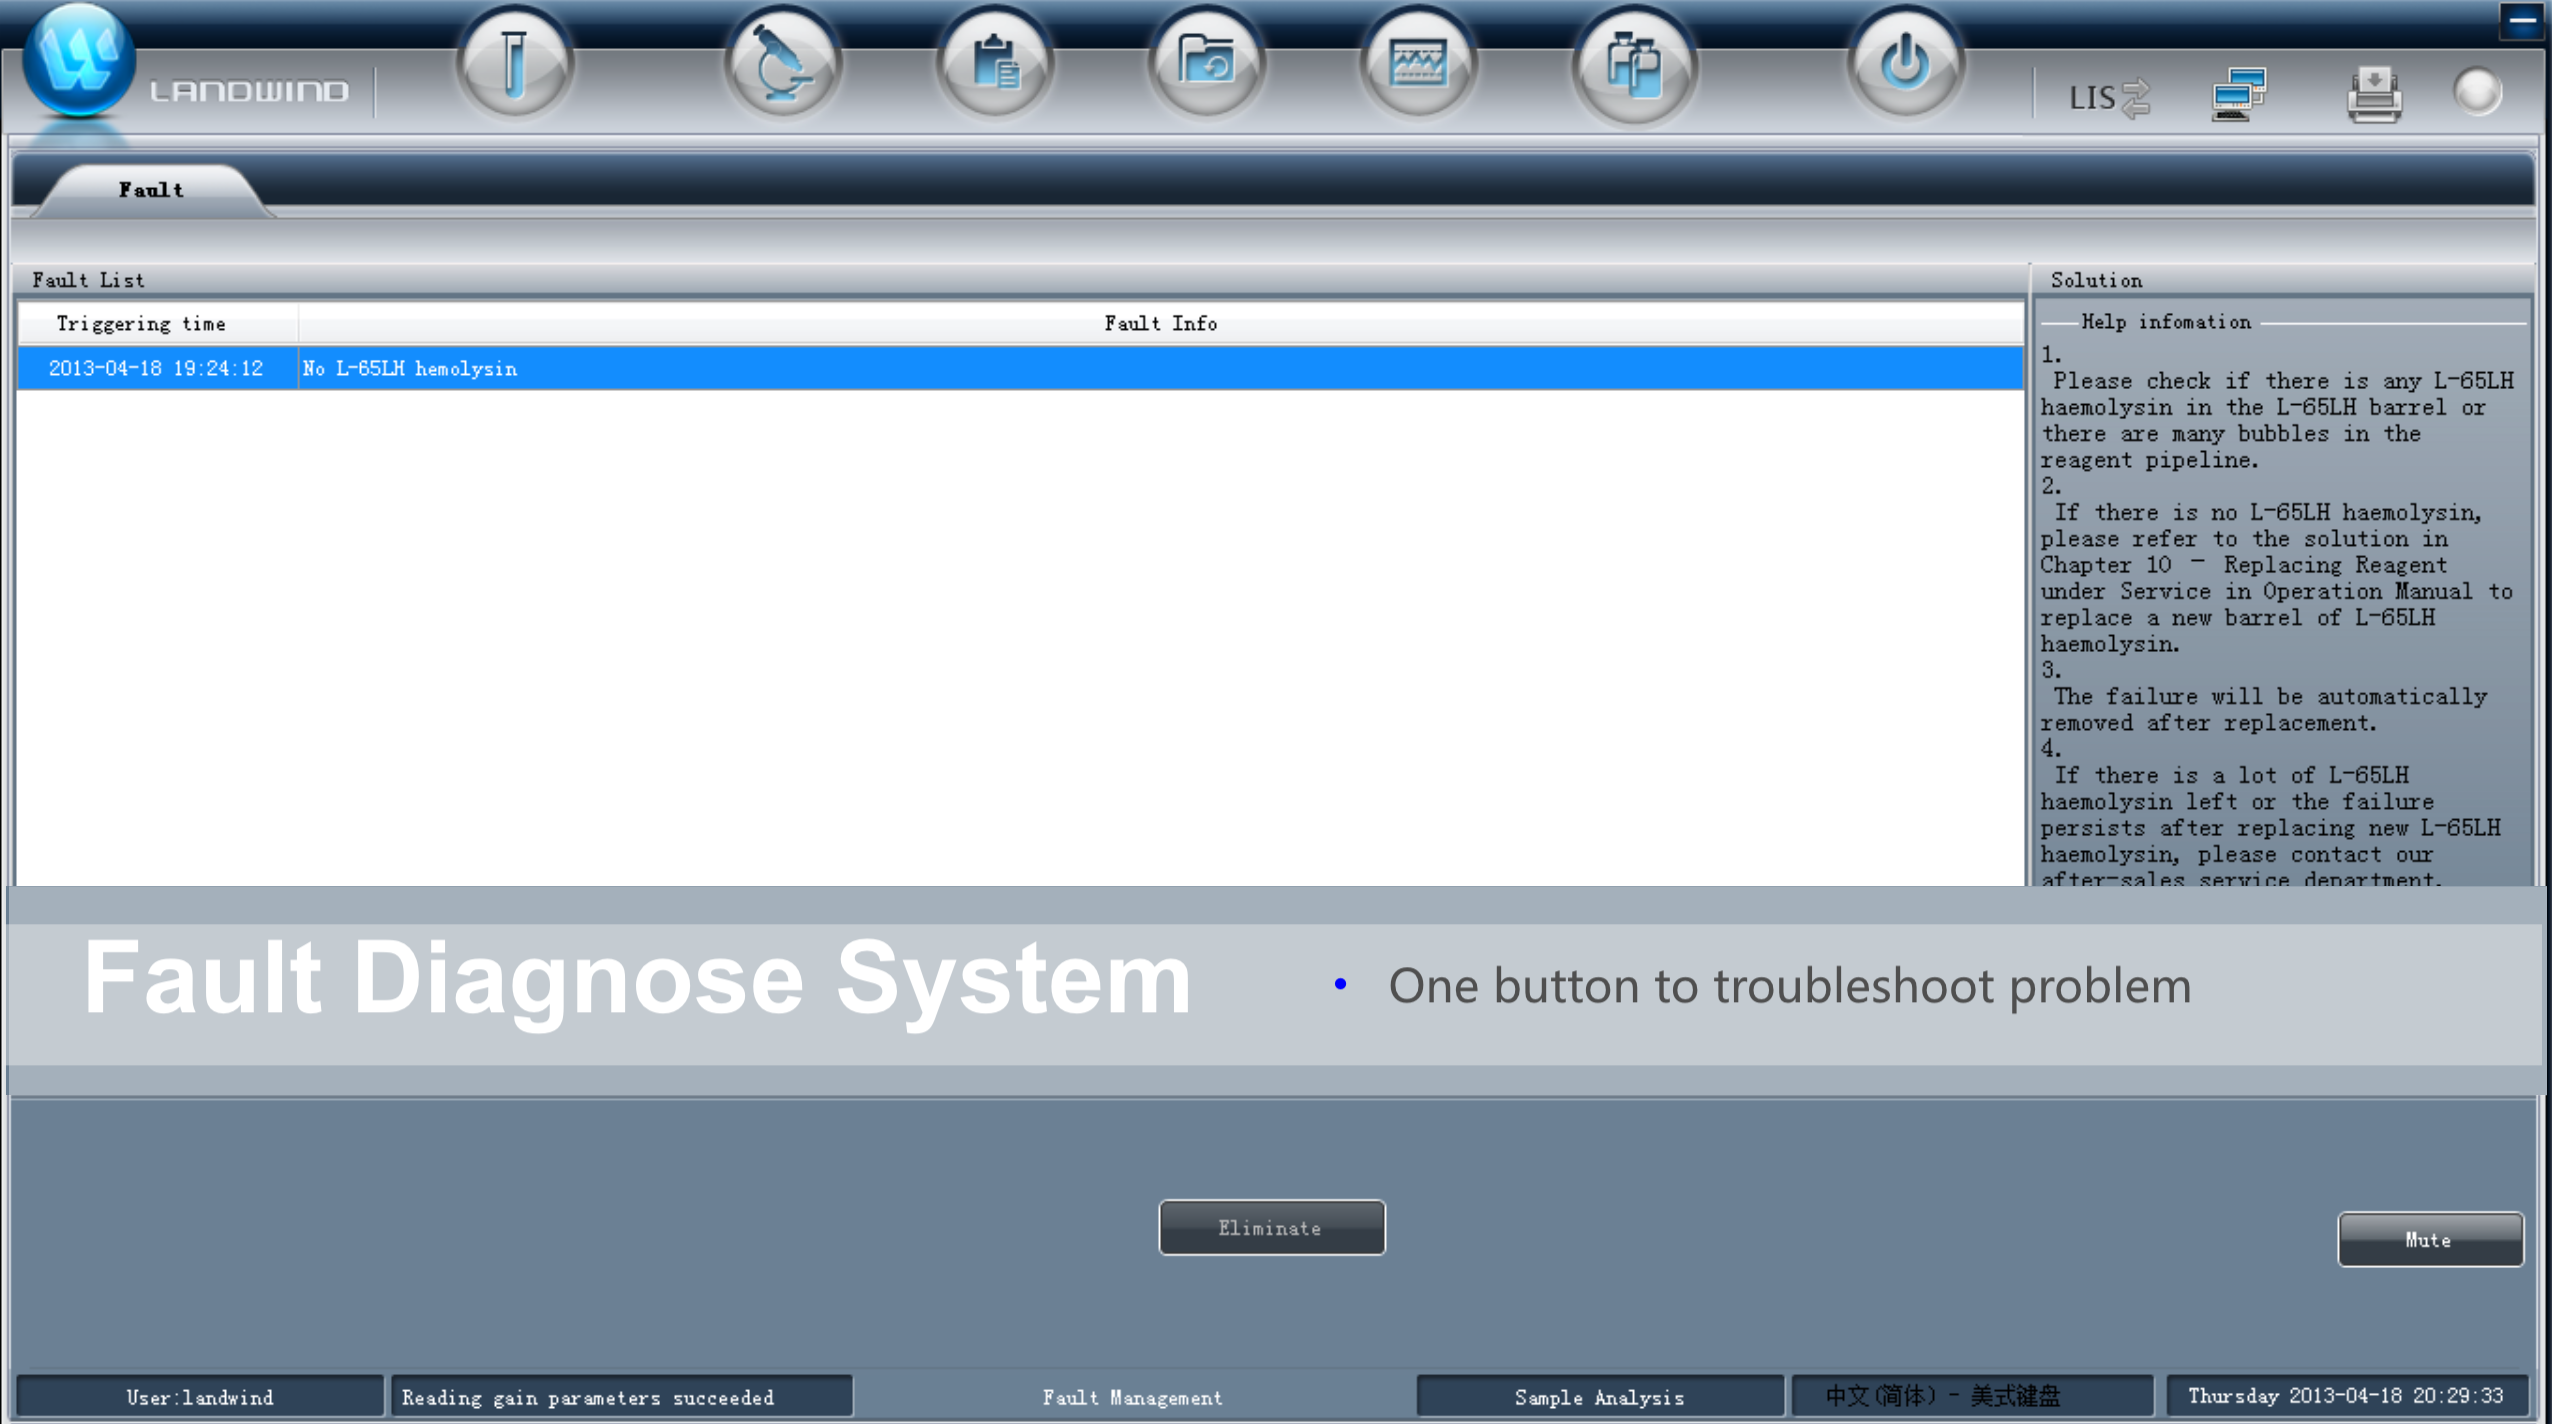
Task: Click the power shutdown icon
Action: coord(1904,64)
